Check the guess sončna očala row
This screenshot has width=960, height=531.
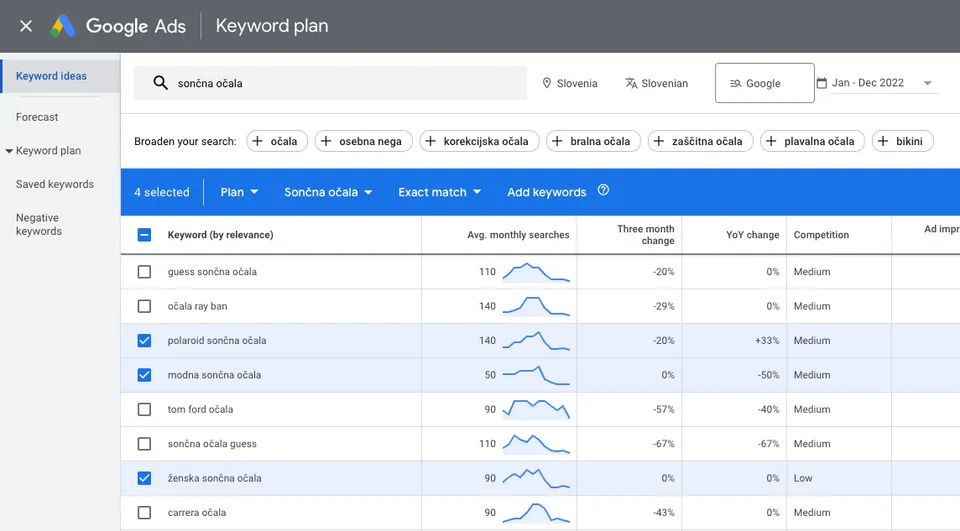144,271
